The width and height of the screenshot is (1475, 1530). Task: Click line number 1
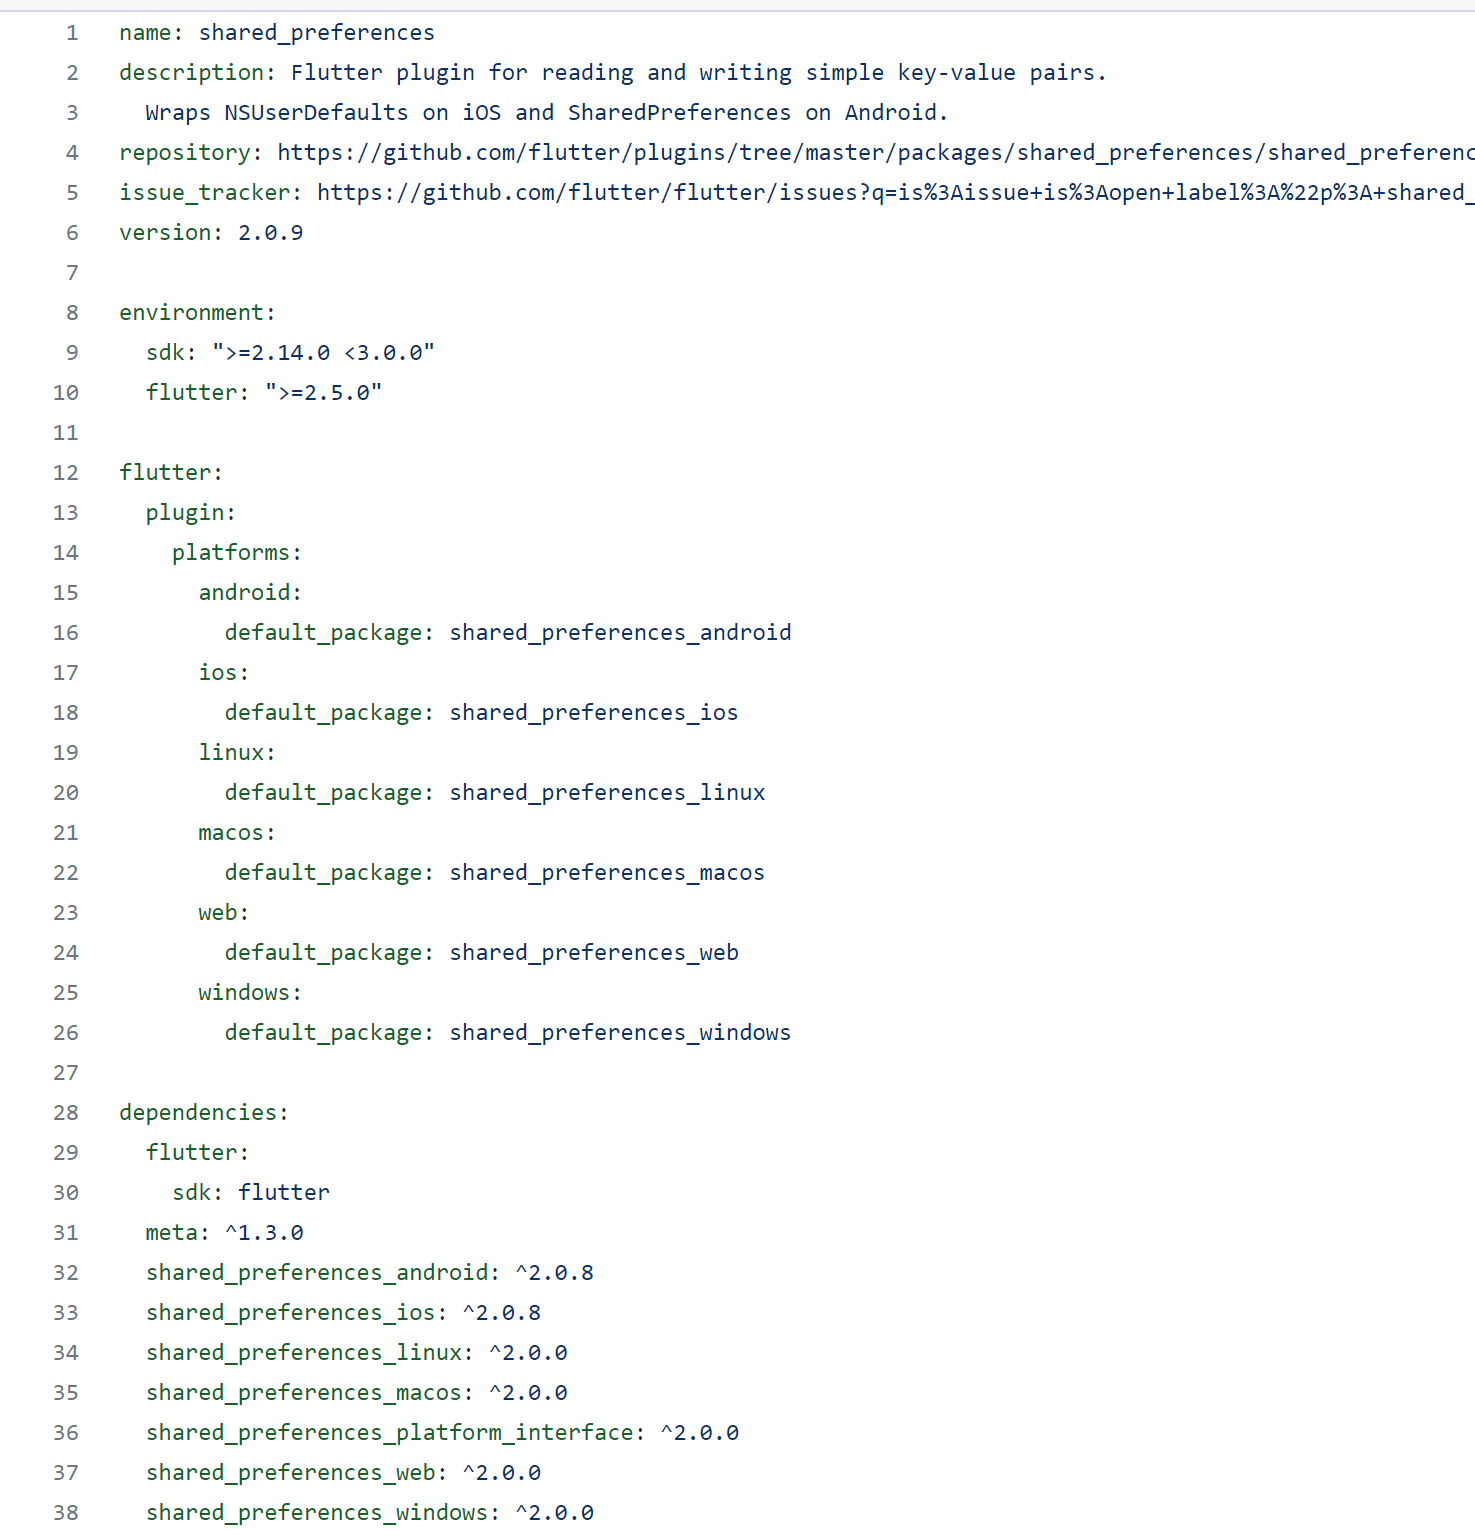[72, 33]
